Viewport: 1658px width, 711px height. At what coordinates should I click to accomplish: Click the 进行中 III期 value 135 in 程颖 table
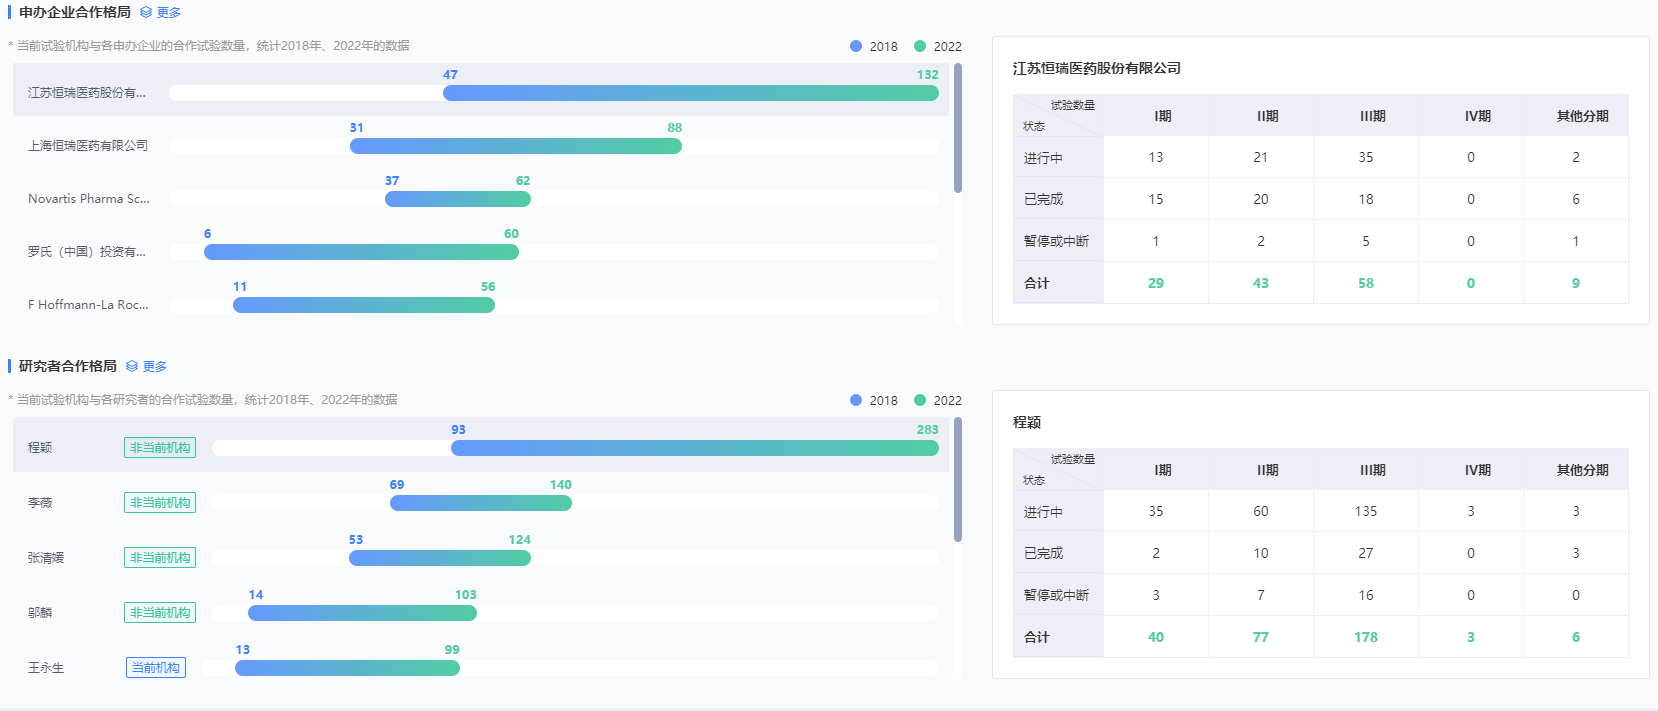pos(1366,511)
